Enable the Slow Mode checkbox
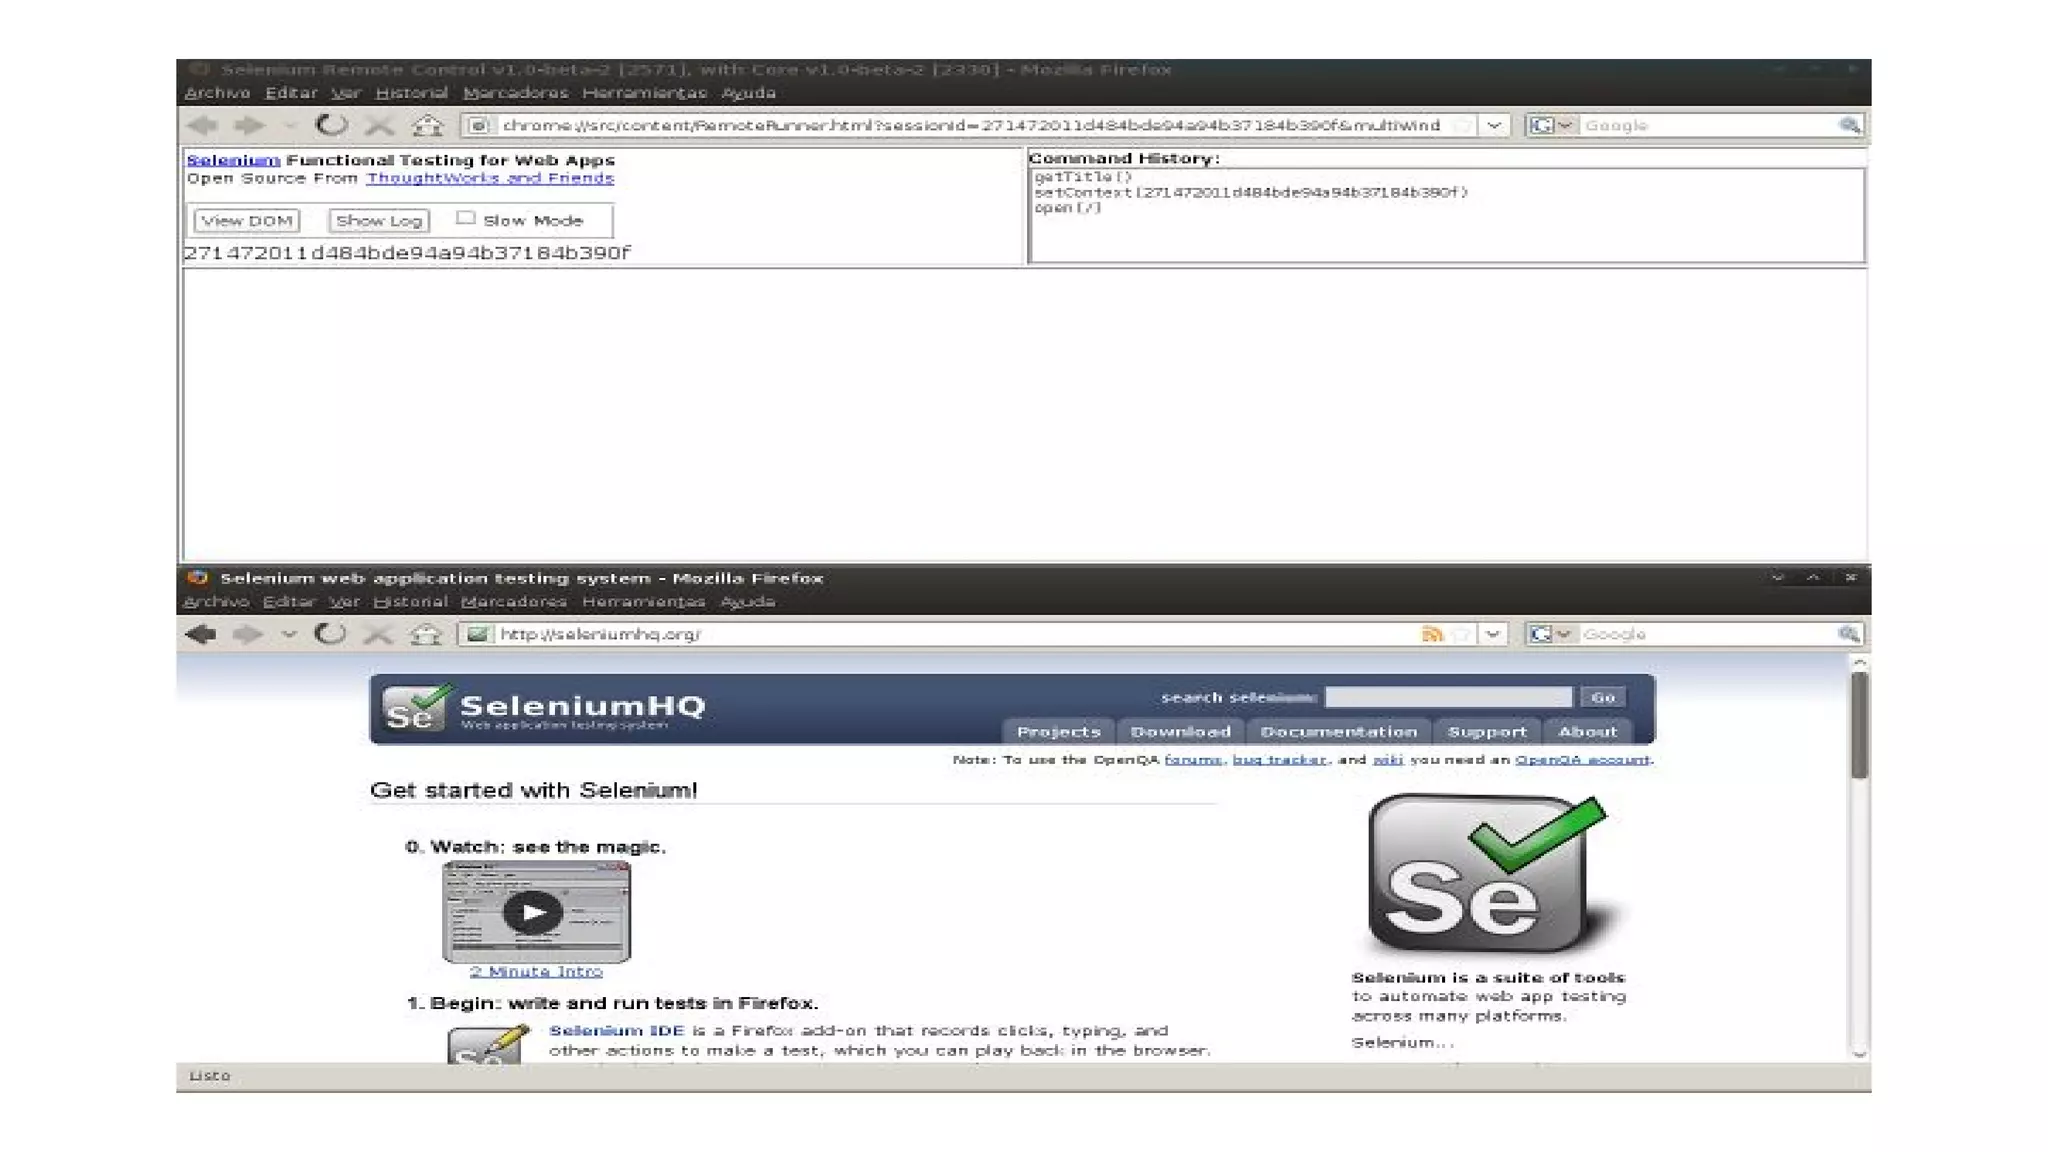This screenshot has width=2048, height=1152. click(x=465, y=218)
